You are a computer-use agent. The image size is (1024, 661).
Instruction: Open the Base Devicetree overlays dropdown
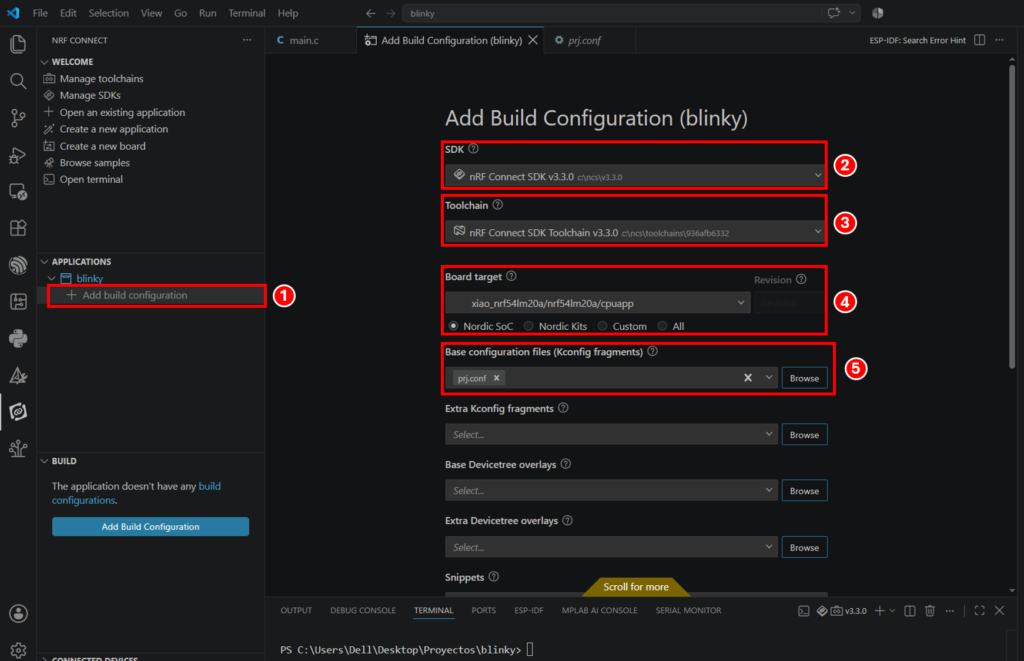pos(611,491)
